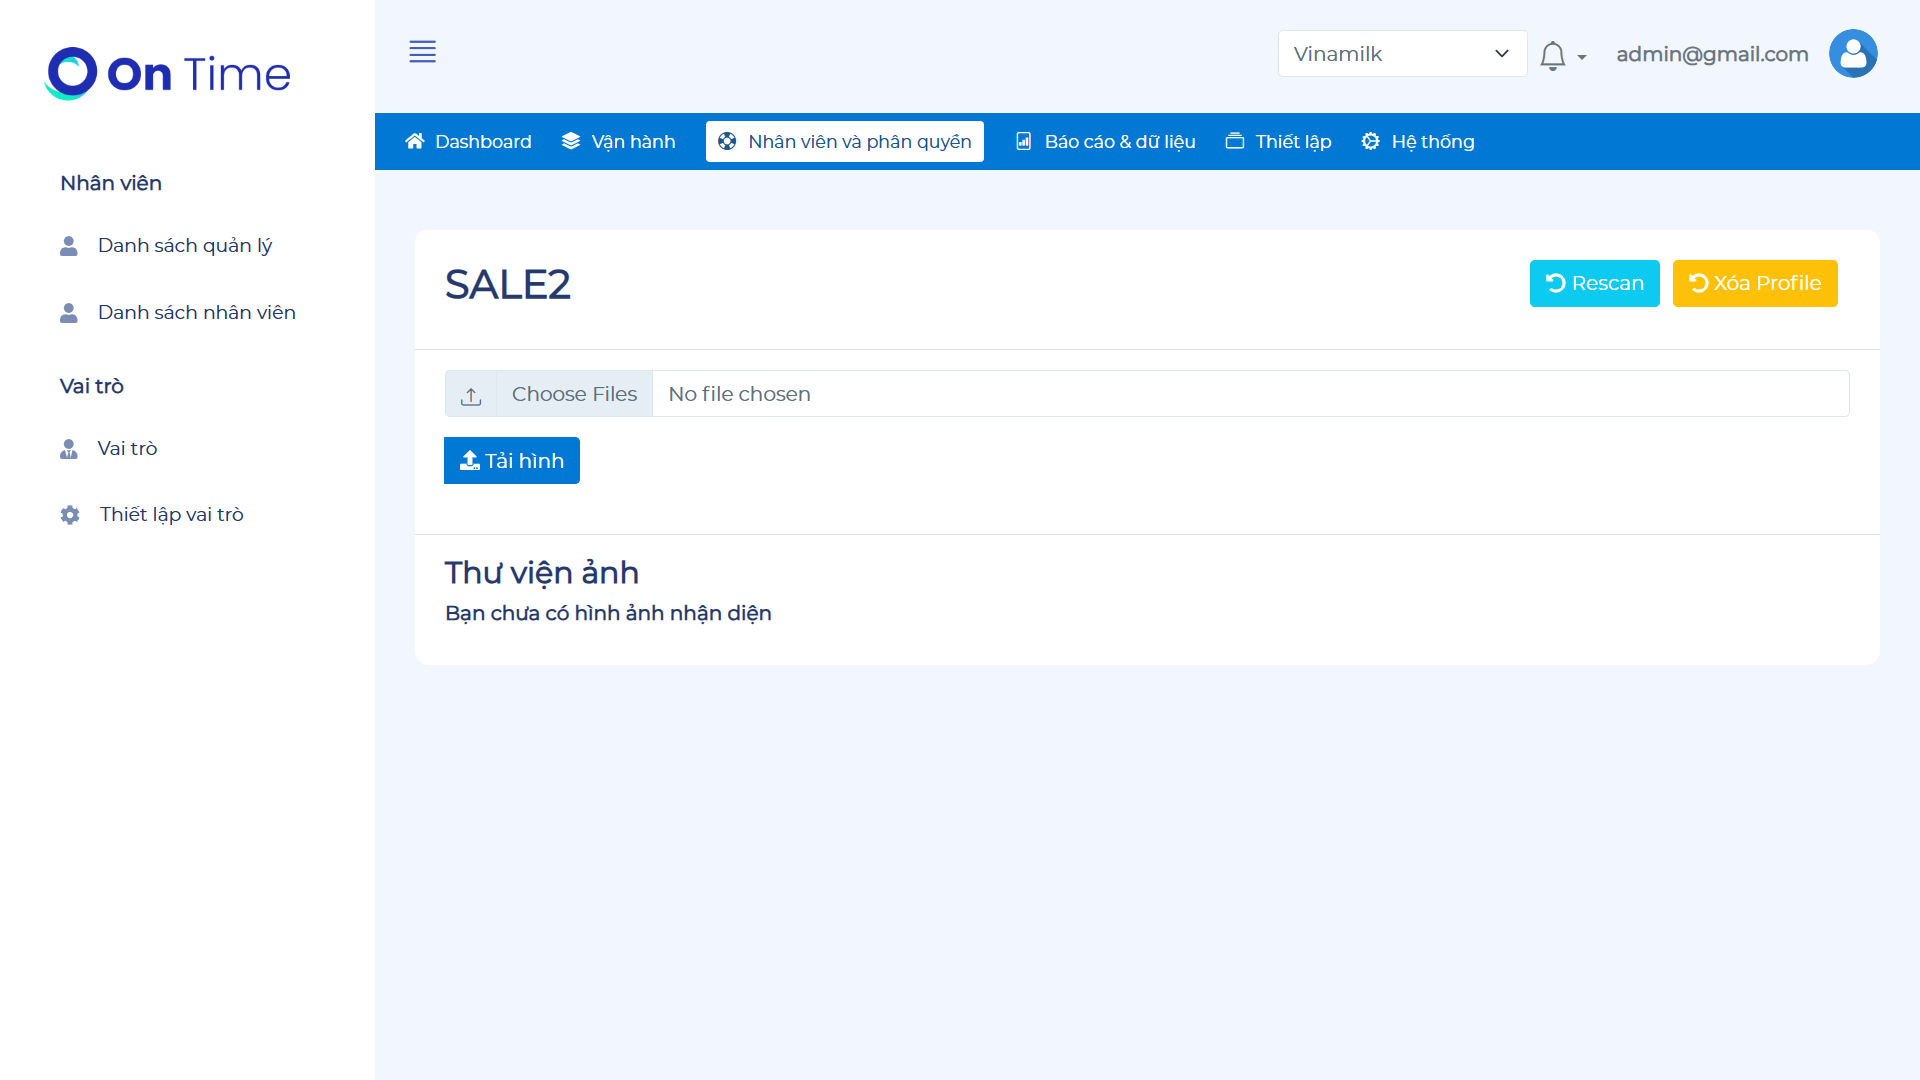The image size is (1920, 1080).
Task: Open Báo cáo & dữ liệu tab
Action: [x=1105, y=141]
